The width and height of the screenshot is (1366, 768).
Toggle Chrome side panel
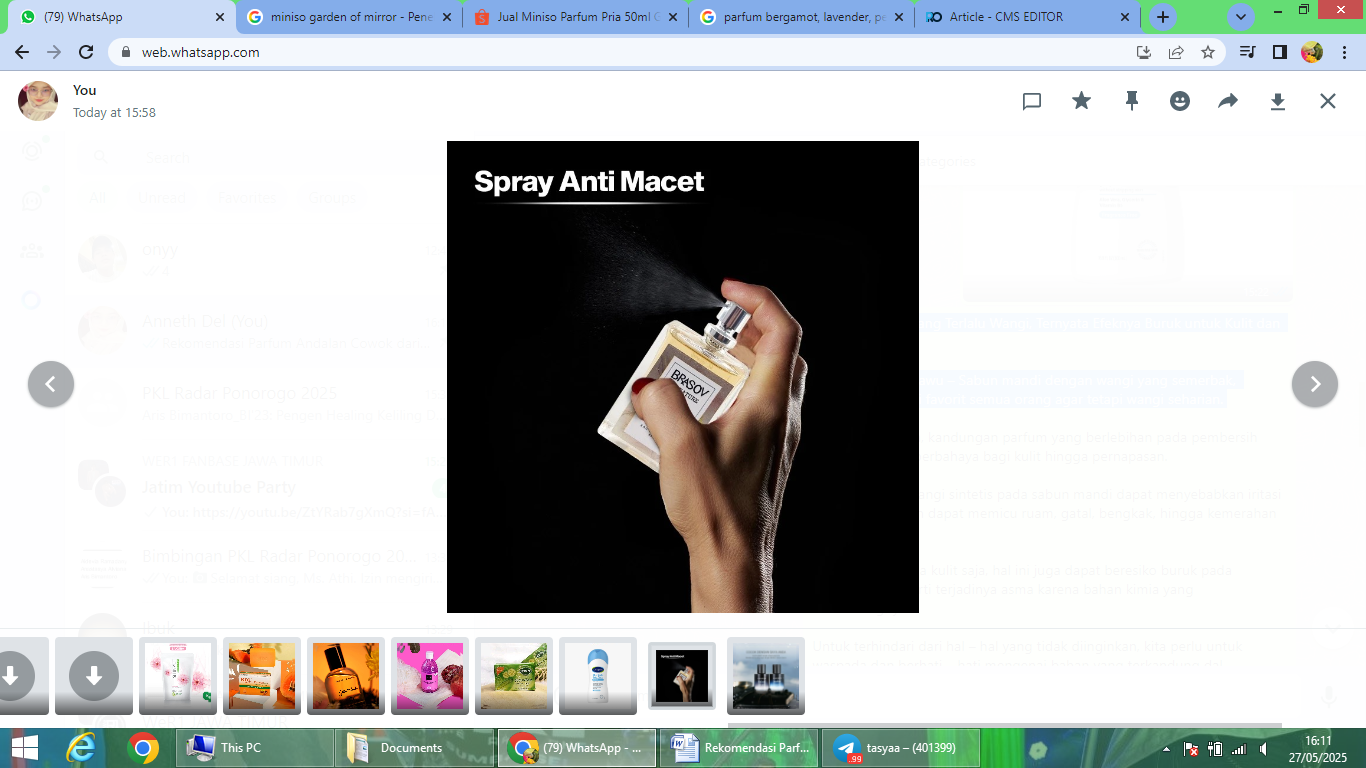click(x=1279, y=52)
